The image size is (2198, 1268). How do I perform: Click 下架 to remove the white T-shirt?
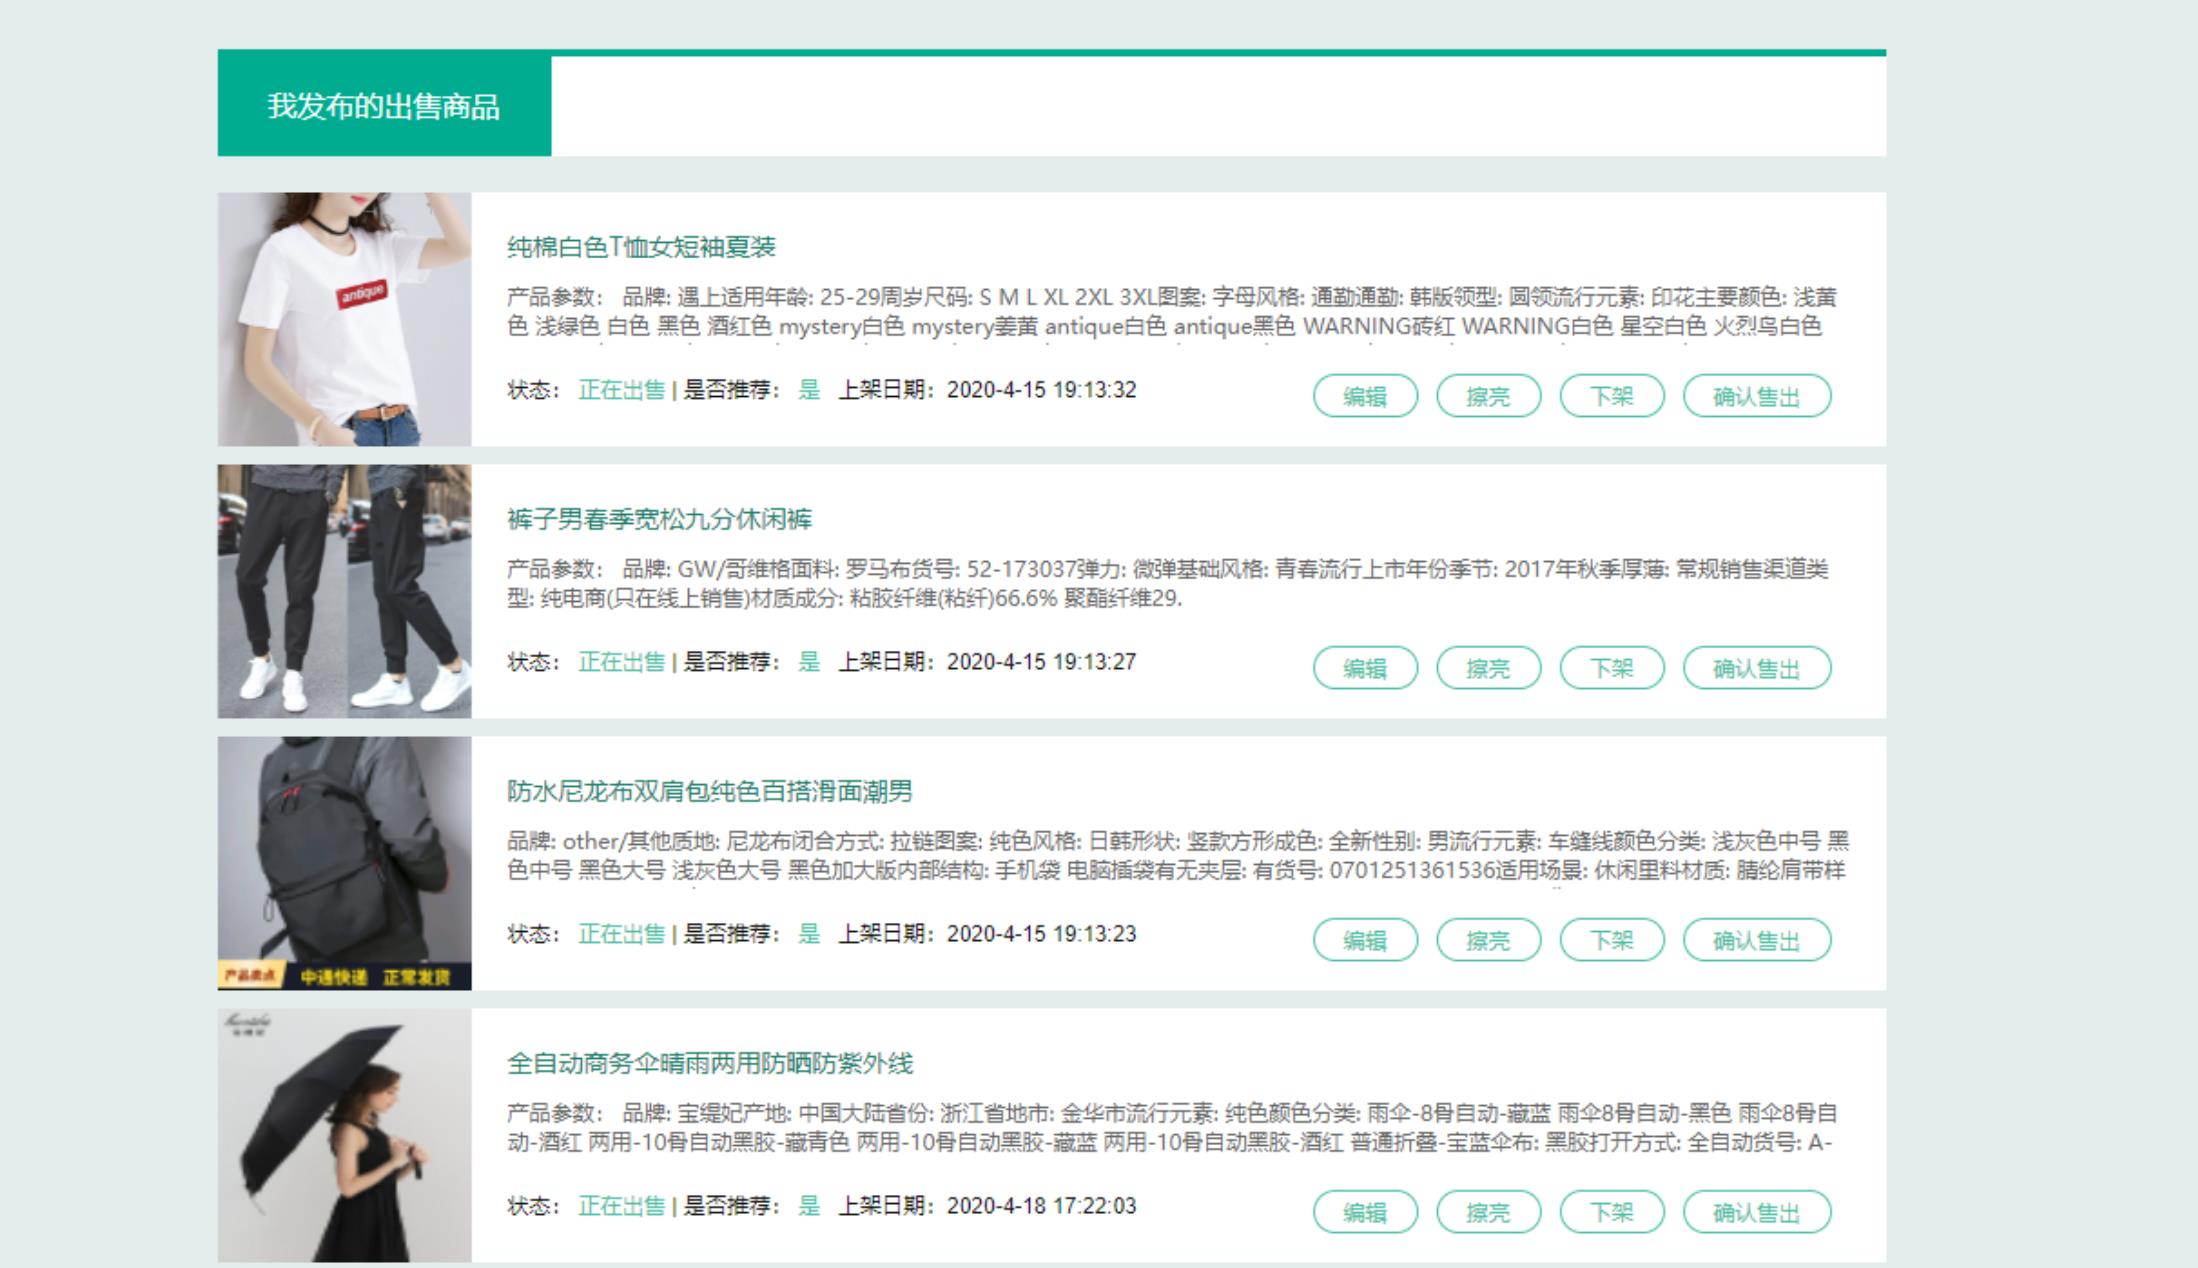(1611, 395)
